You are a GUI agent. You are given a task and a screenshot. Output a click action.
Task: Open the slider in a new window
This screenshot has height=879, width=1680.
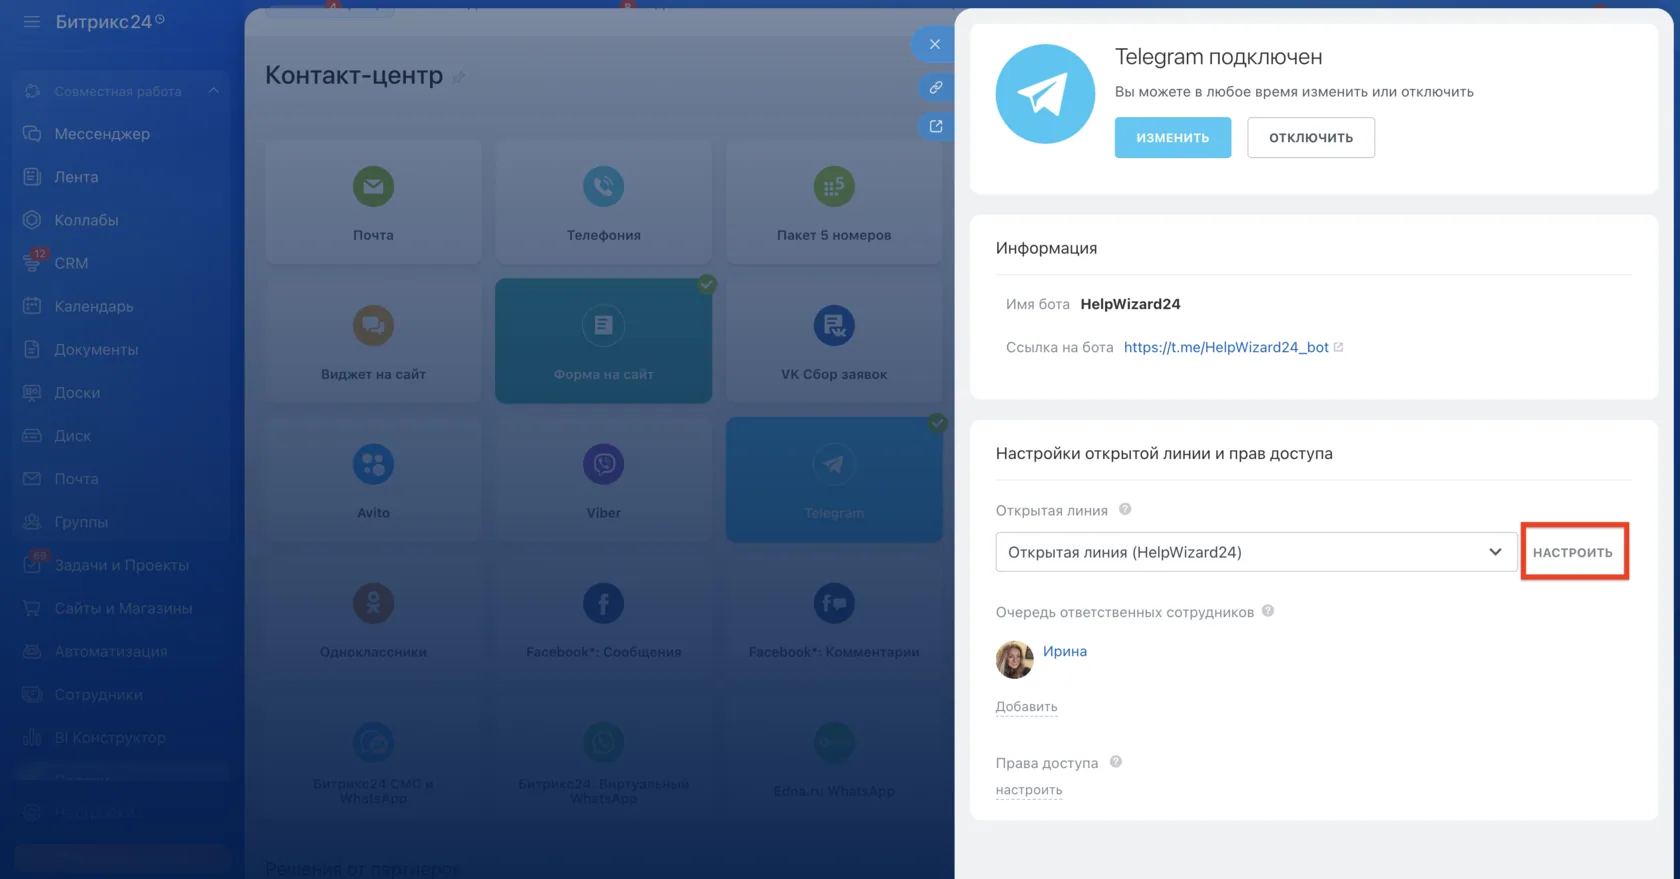click(x=935, y=126)
